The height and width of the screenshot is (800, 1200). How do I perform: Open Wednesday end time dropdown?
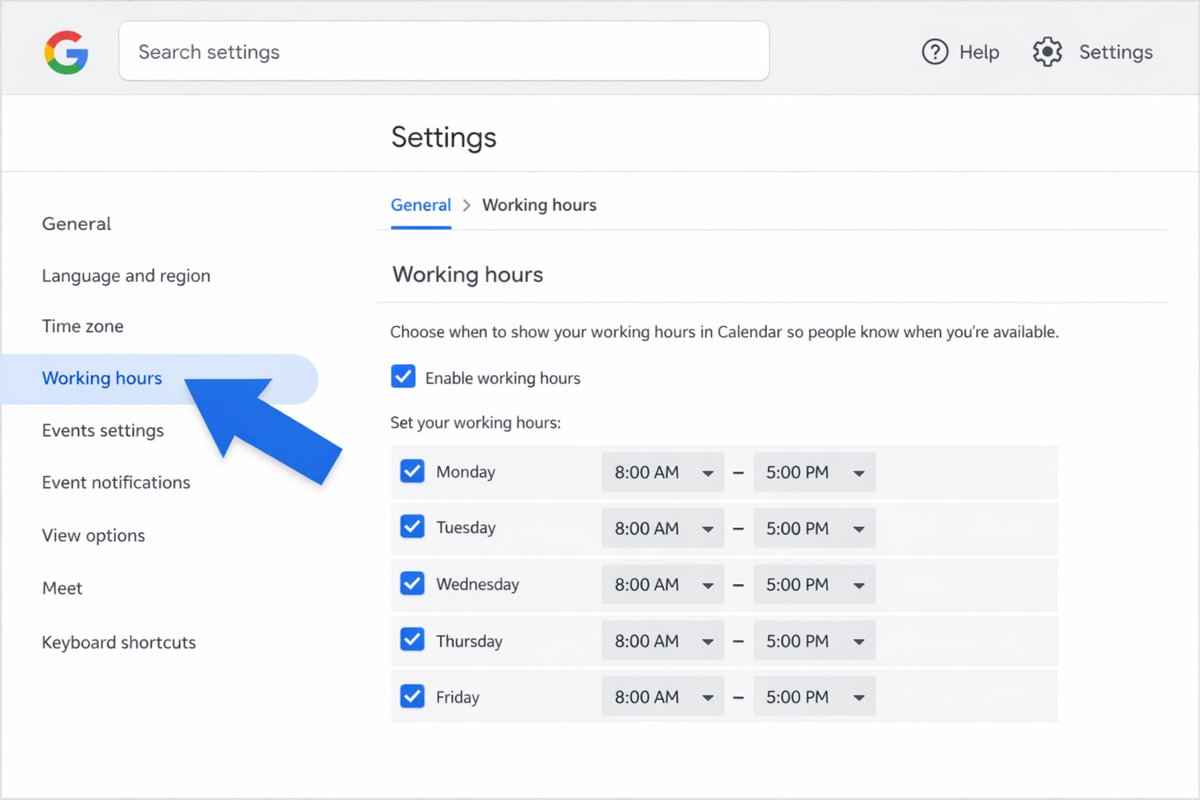click(x=814, y=585)
